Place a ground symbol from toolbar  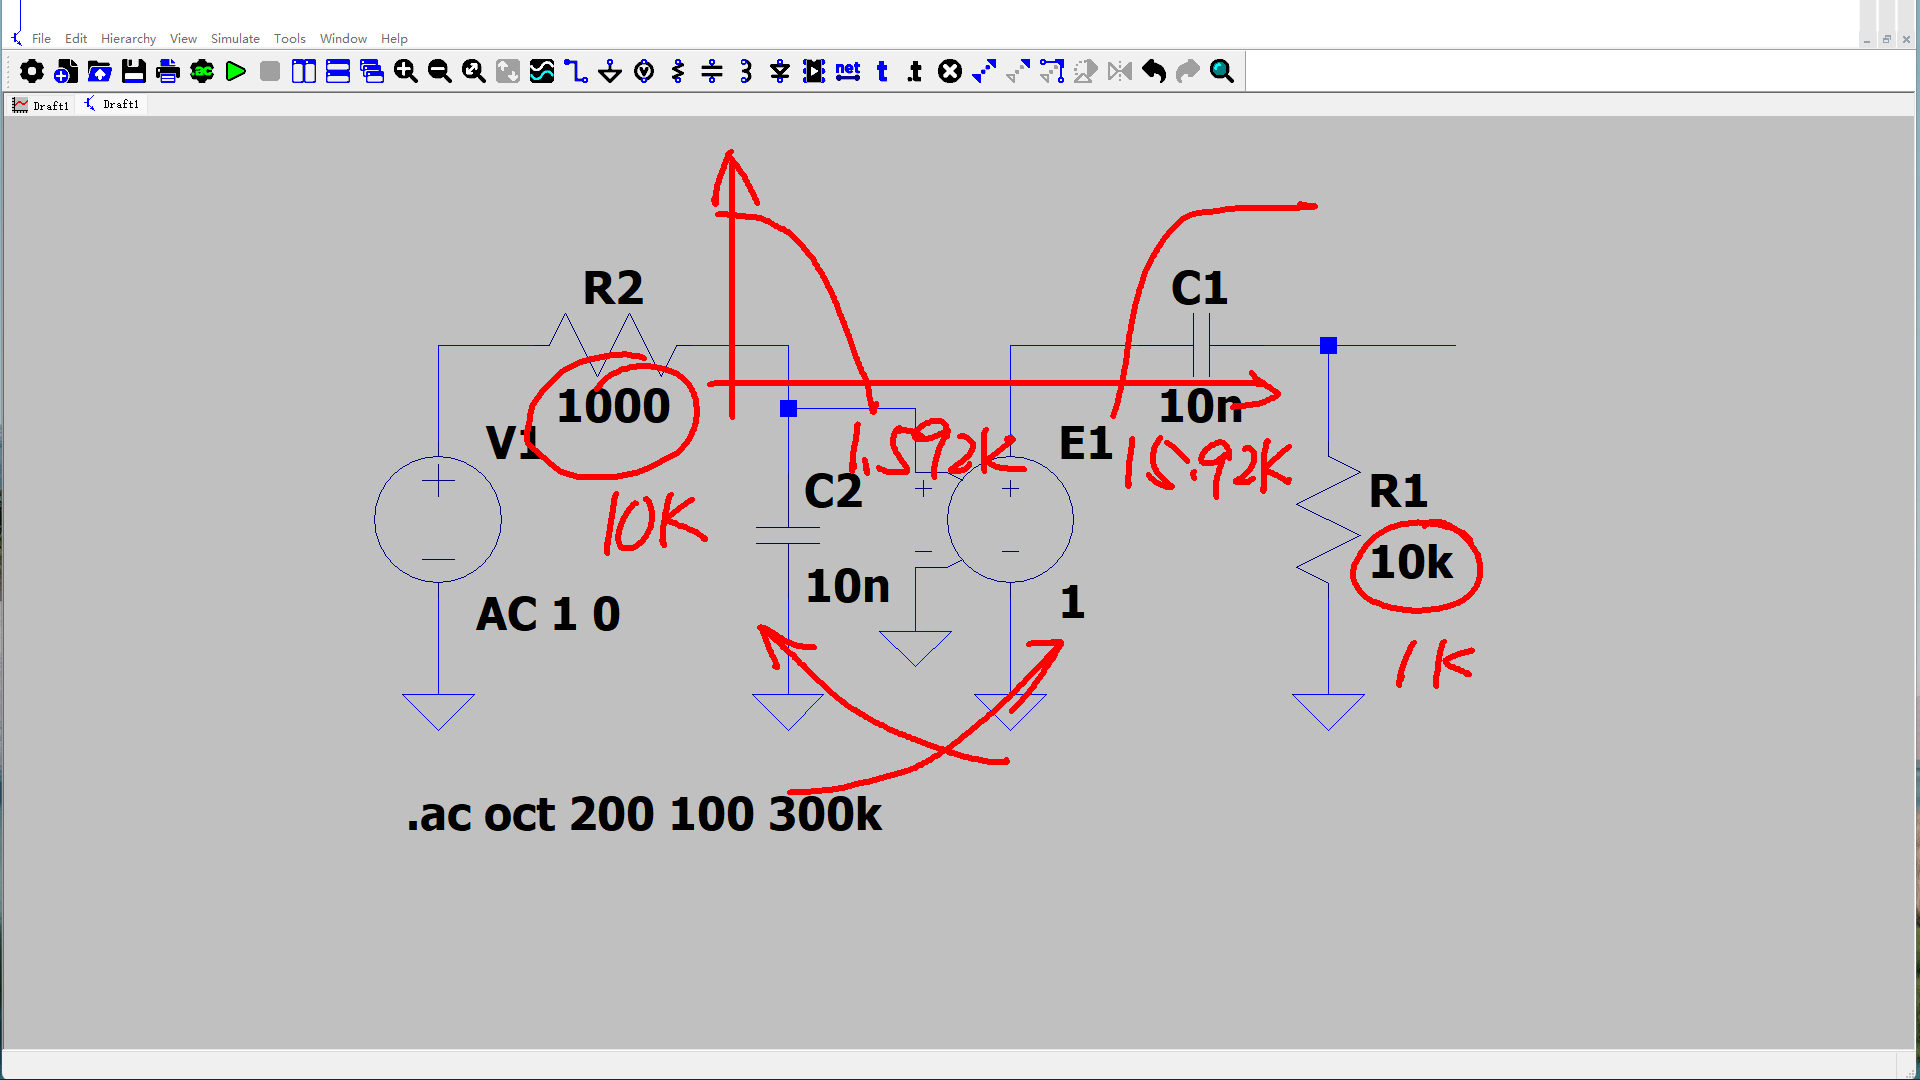tap(610, 71)
